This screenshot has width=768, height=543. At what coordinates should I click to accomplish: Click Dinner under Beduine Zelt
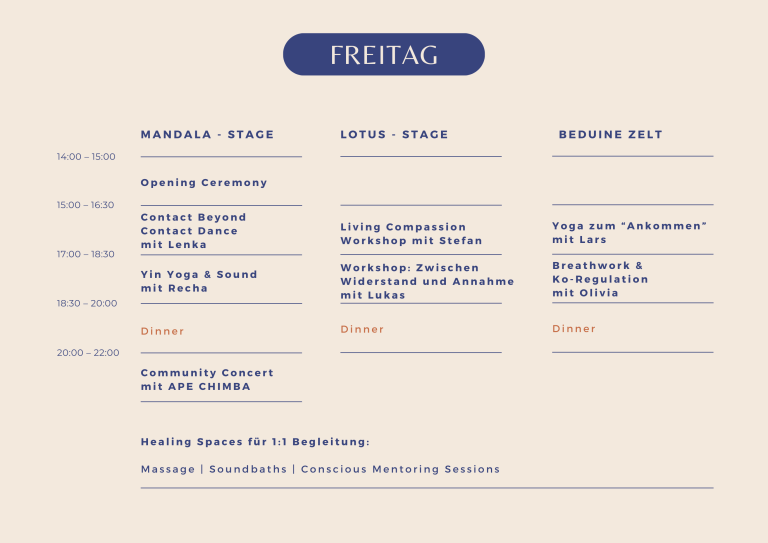click(574, 329)
